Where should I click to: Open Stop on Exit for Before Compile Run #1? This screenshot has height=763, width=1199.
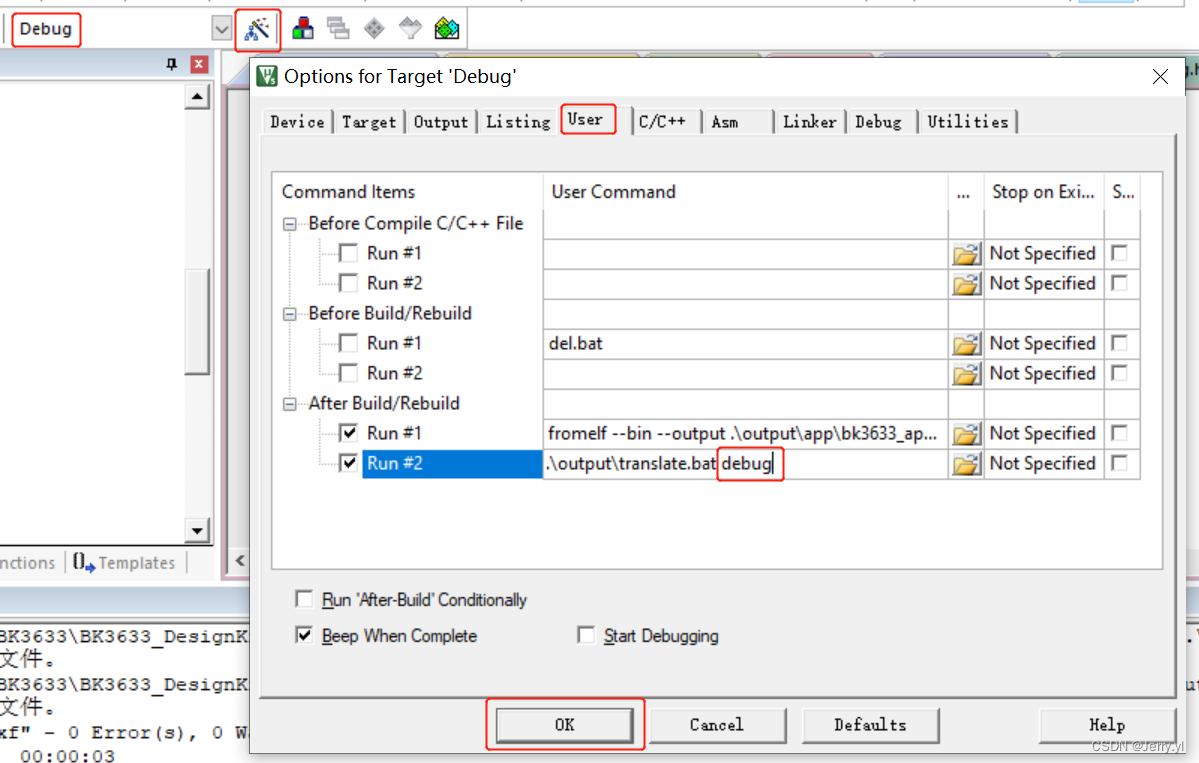coord(1044,253)
